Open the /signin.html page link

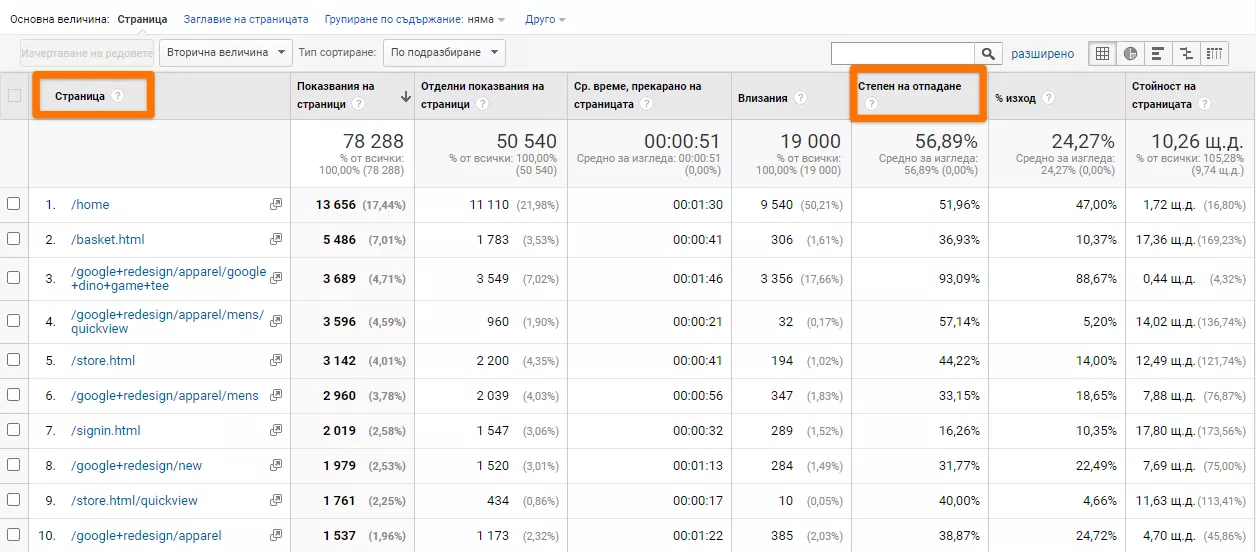click(105, 430)
